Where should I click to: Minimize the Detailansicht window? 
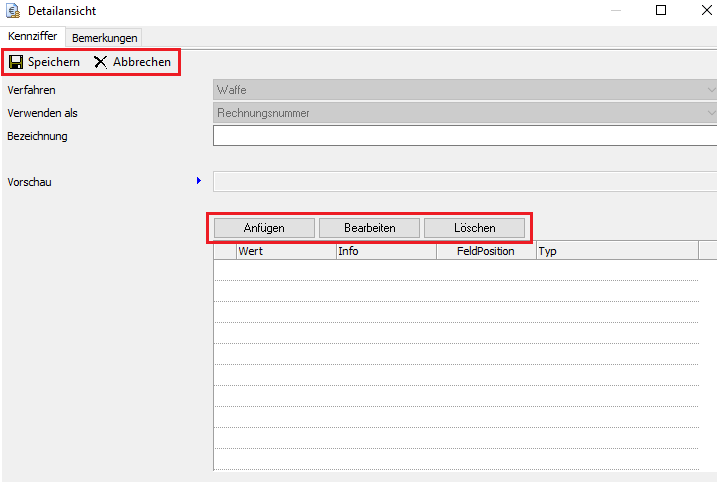(x=614, y=11)
